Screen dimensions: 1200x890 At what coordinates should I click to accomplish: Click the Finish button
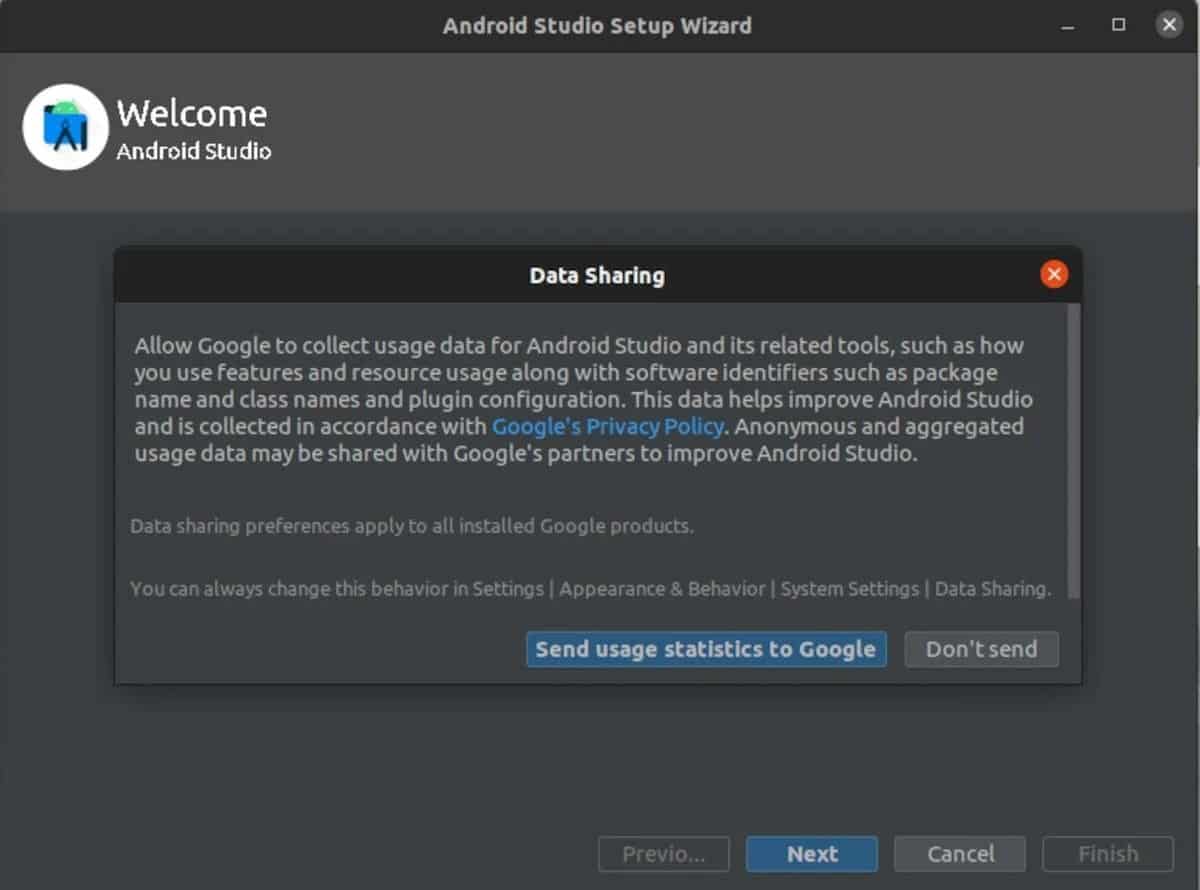tap(1107, 854)
